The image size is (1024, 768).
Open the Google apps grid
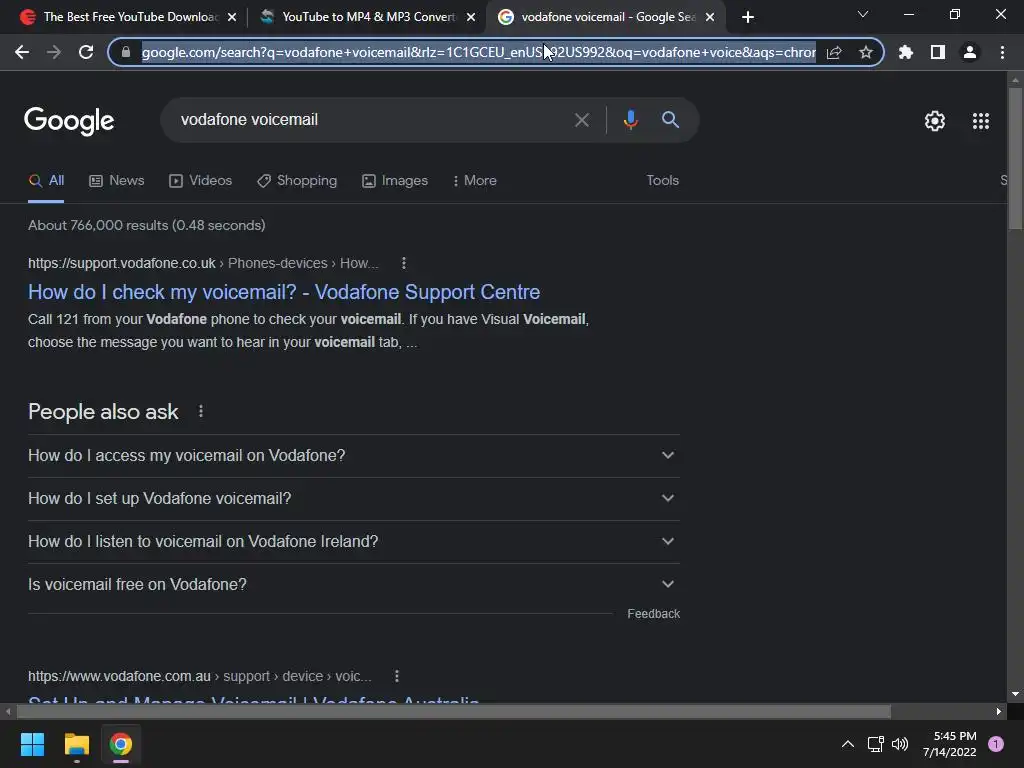[981, 121]
